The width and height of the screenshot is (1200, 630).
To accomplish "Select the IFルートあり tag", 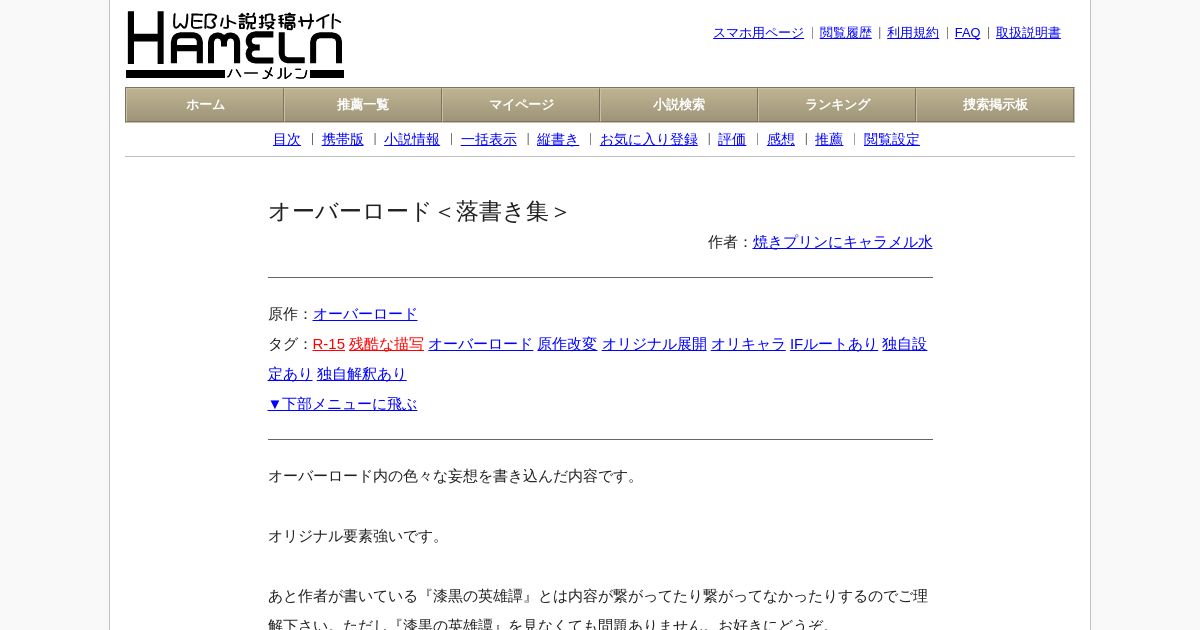I will (834, 344).
